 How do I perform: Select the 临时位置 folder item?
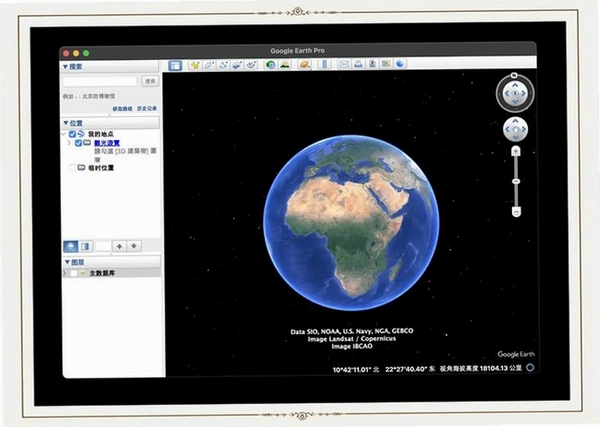(x=101, y=168)
